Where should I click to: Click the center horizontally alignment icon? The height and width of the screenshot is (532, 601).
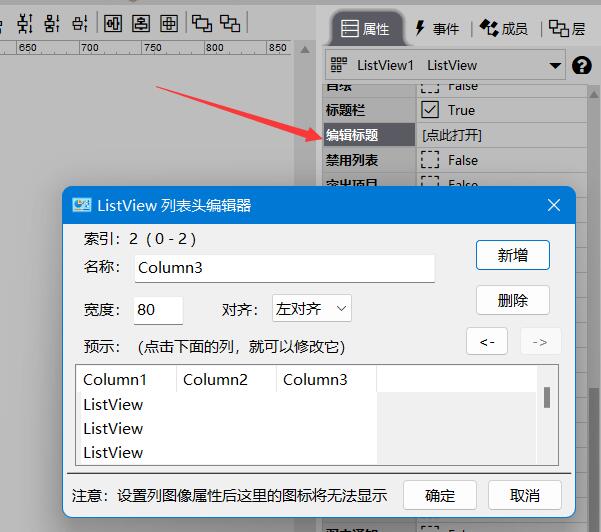click(114, 22)
